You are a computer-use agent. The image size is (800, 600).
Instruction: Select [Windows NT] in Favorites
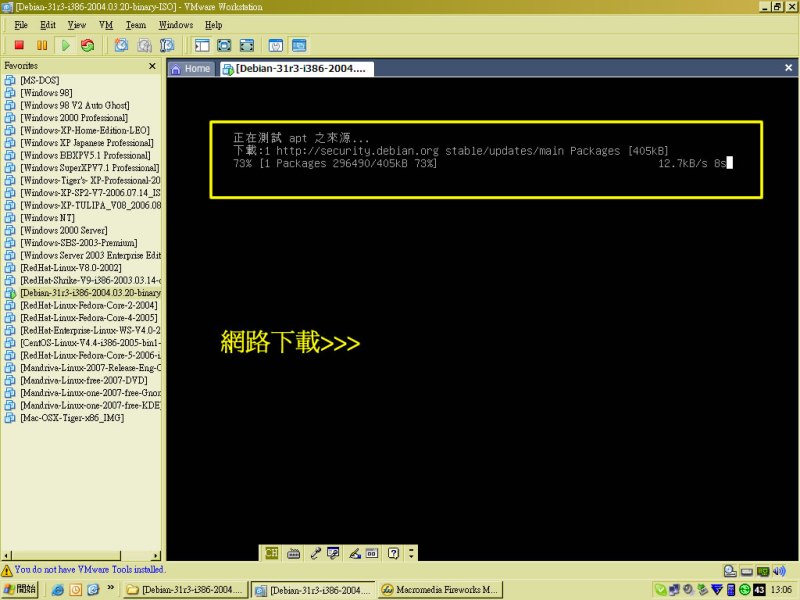(x=47, y=218)
